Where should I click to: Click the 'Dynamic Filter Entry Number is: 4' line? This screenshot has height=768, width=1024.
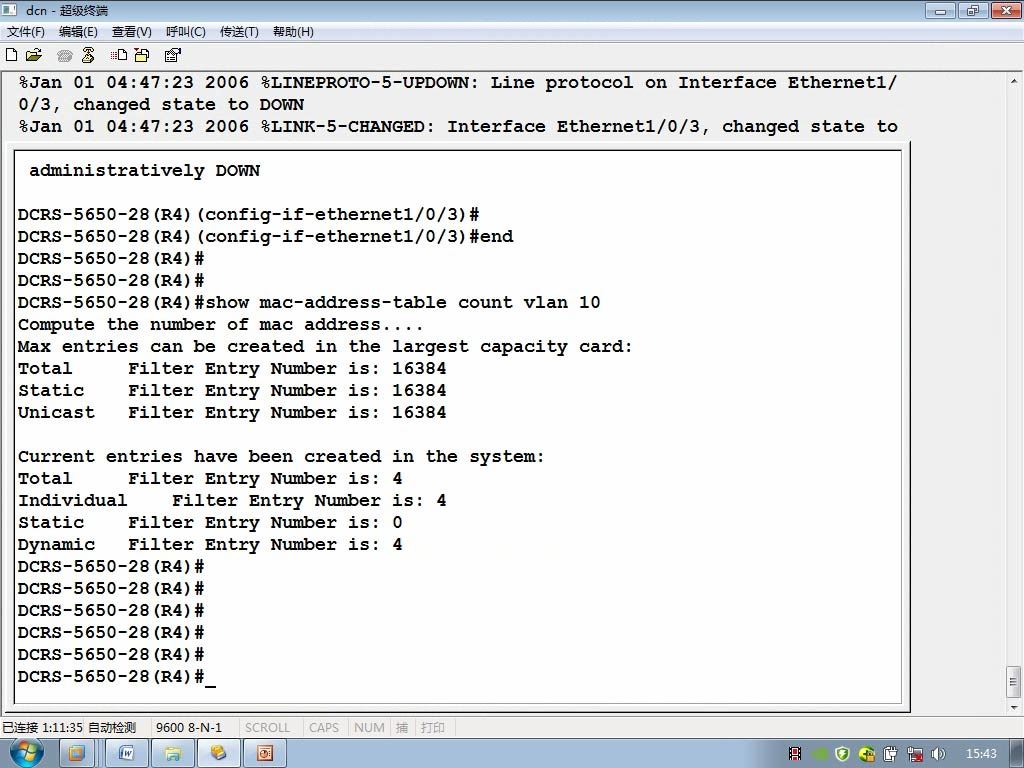210,545
